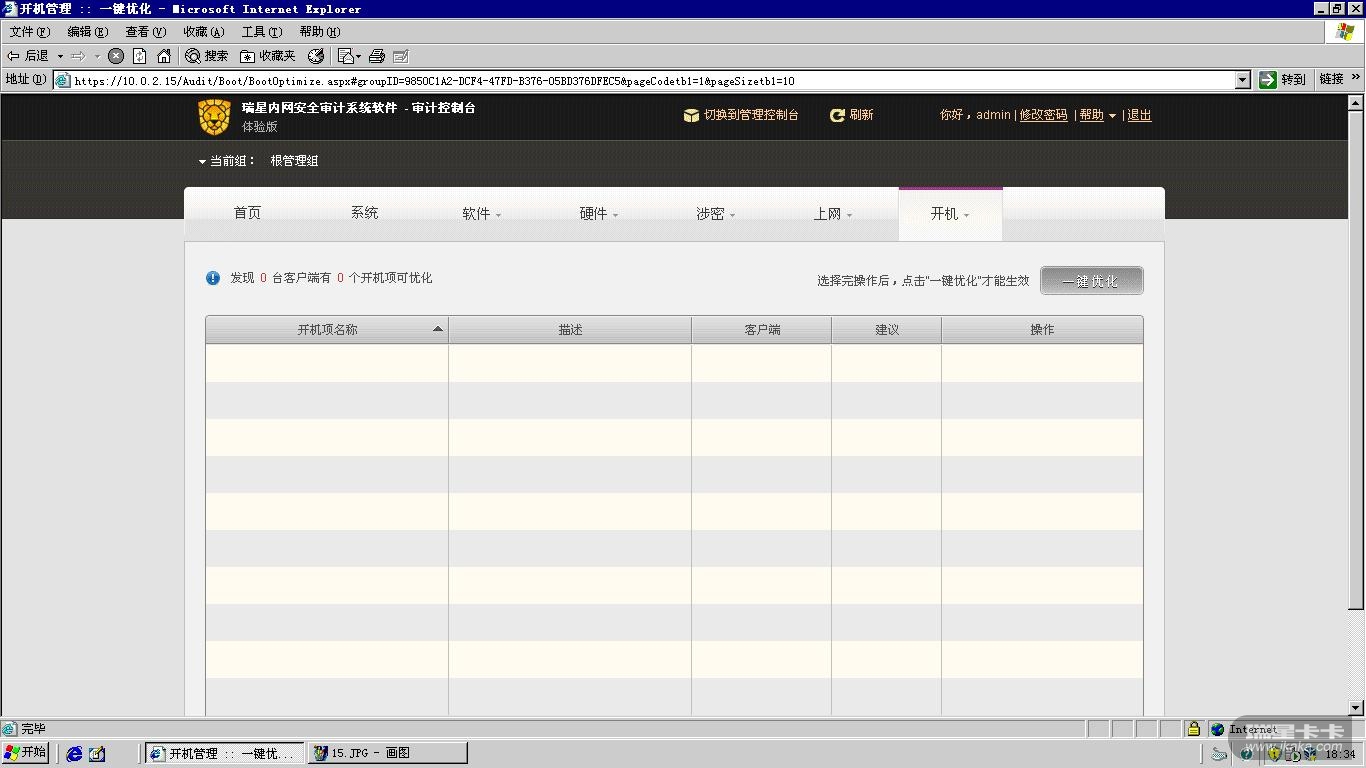Click the IE toolbar Refresh page icon
Screen dimensions: 1366x768
point(140,56)
